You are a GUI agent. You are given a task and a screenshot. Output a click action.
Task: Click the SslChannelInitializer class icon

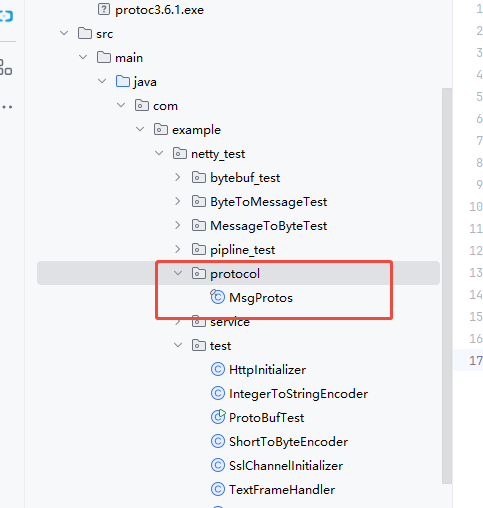(x=218, y=465)
